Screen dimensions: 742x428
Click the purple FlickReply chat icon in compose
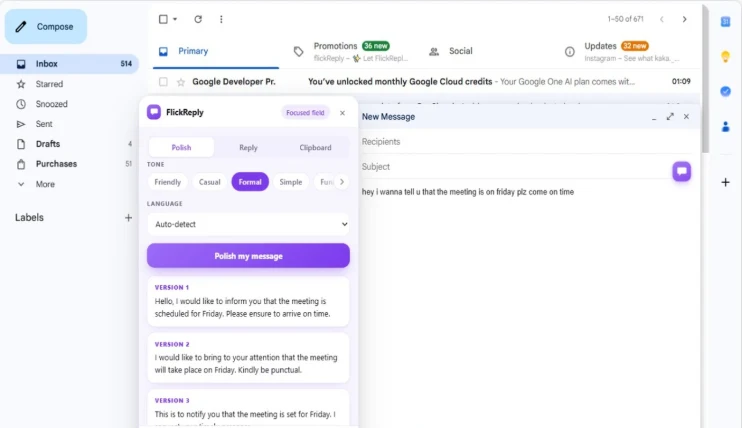pos(681,171)
